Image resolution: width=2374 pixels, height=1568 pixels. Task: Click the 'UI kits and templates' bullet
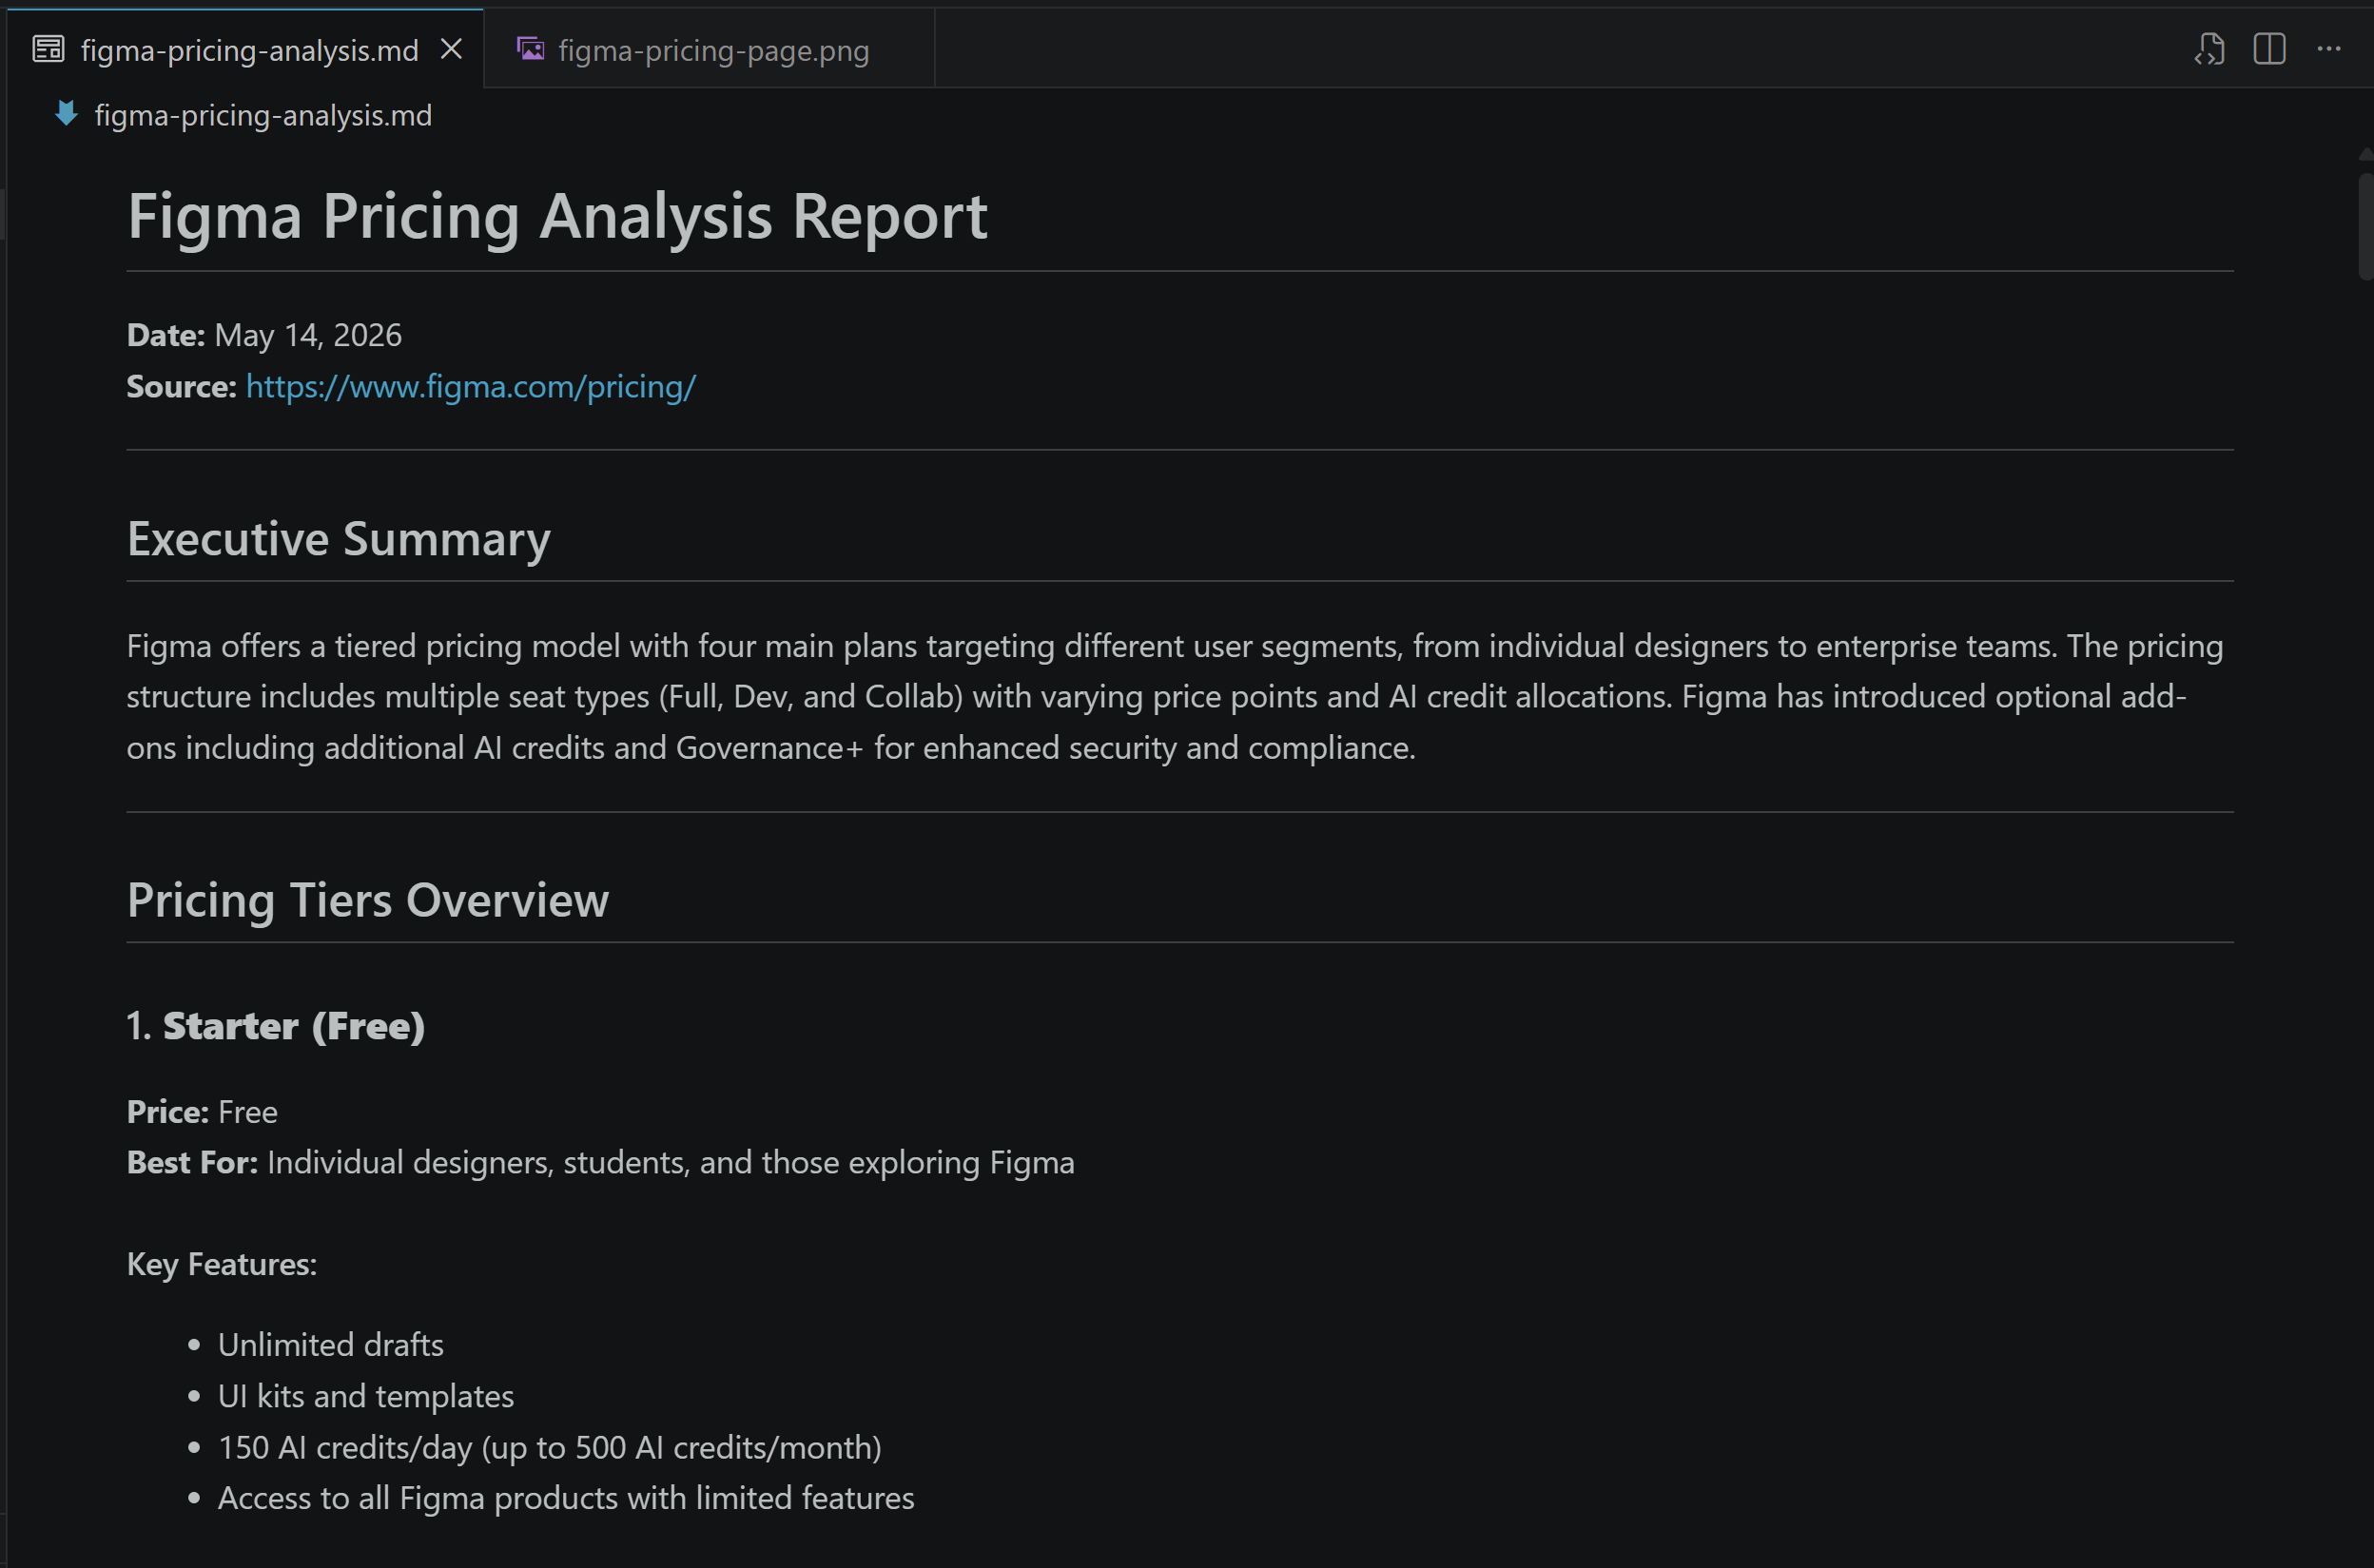[x=366, y=1396]
